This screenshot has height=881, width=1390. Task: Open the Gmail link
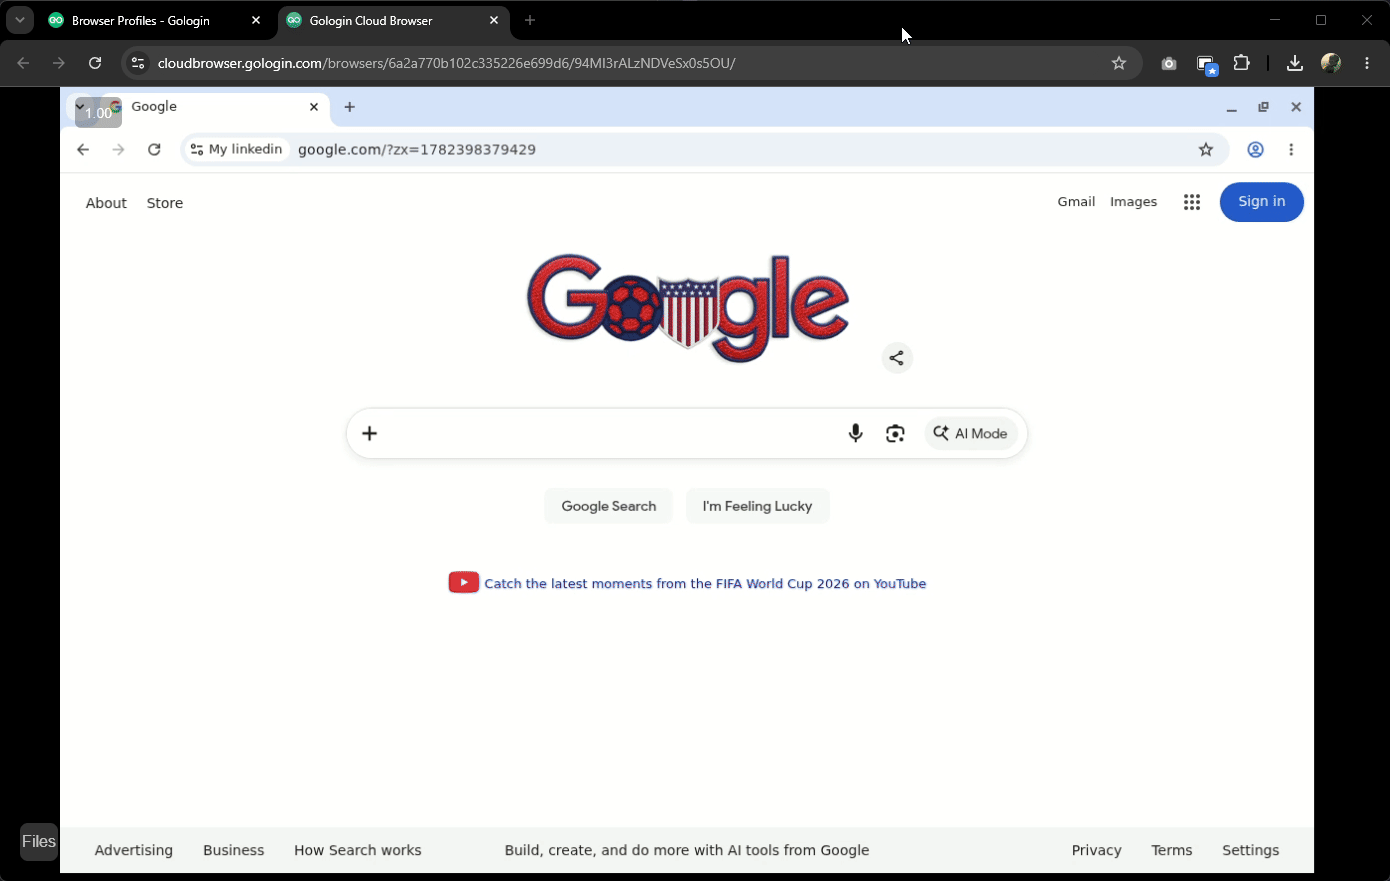point(1076,202)
